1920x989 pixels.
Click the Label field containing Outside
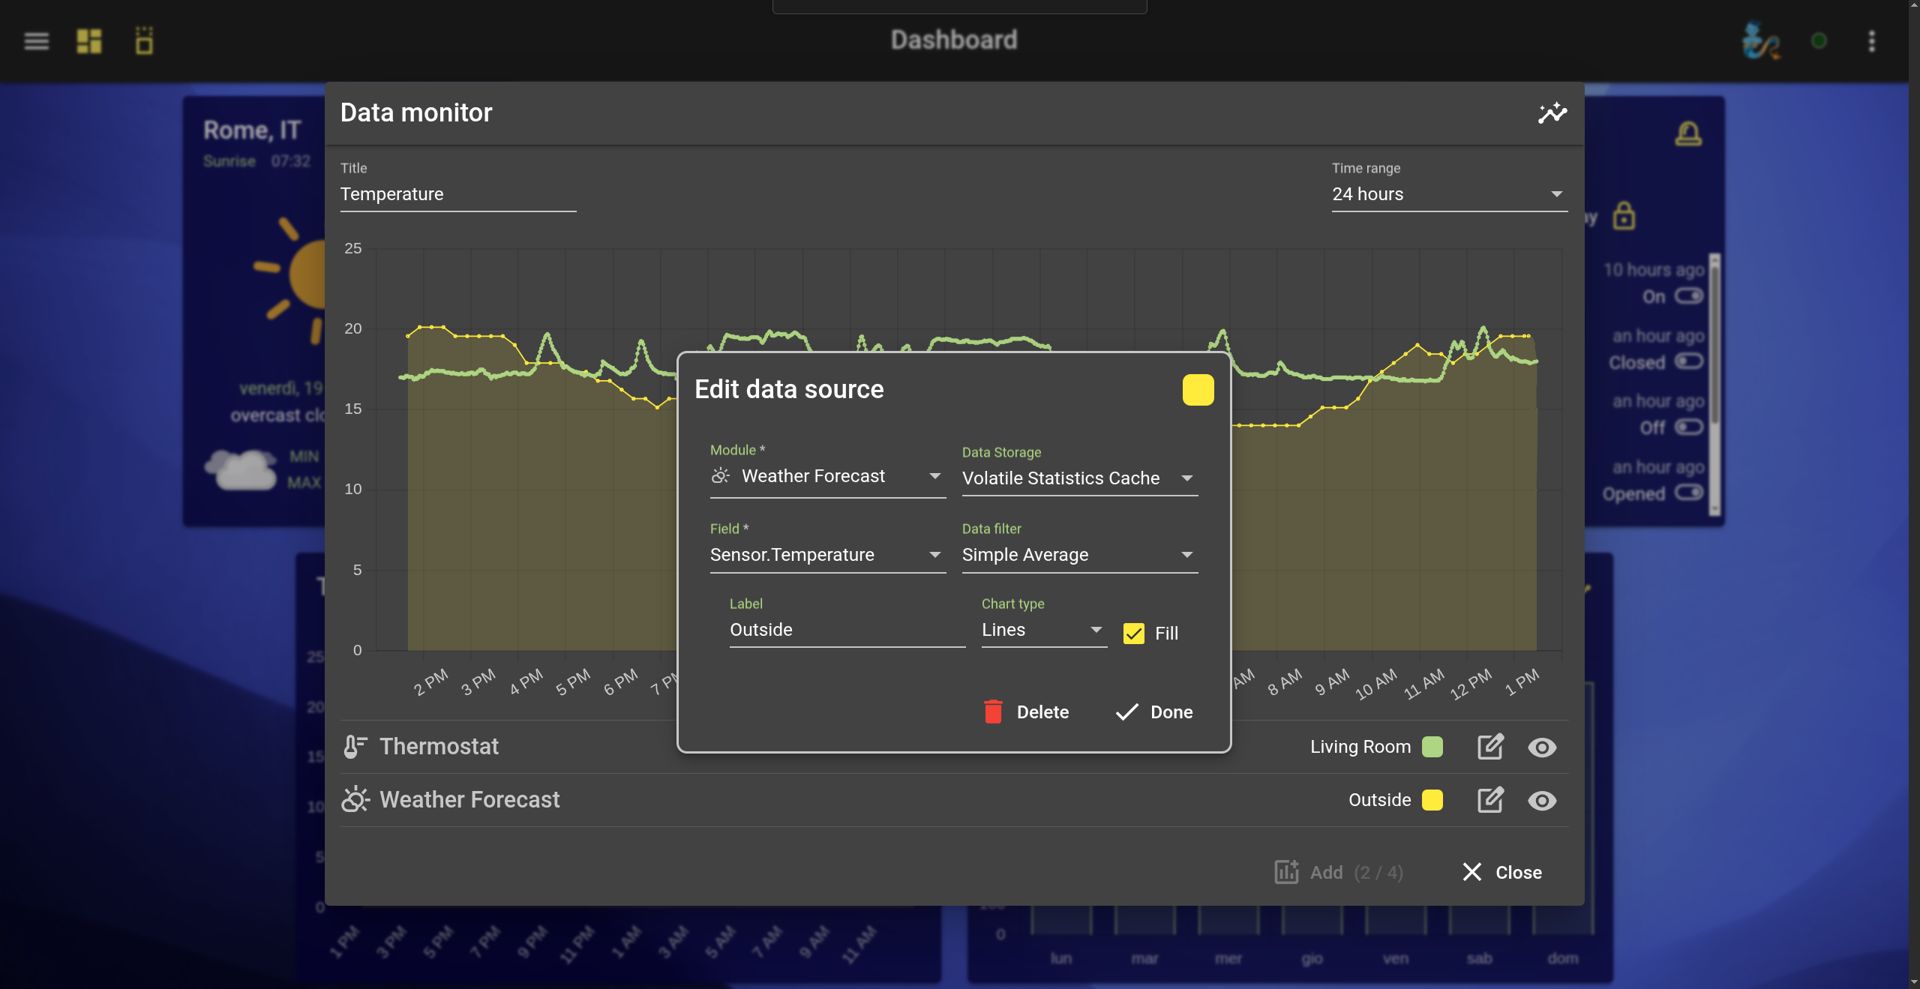[845, 630]
